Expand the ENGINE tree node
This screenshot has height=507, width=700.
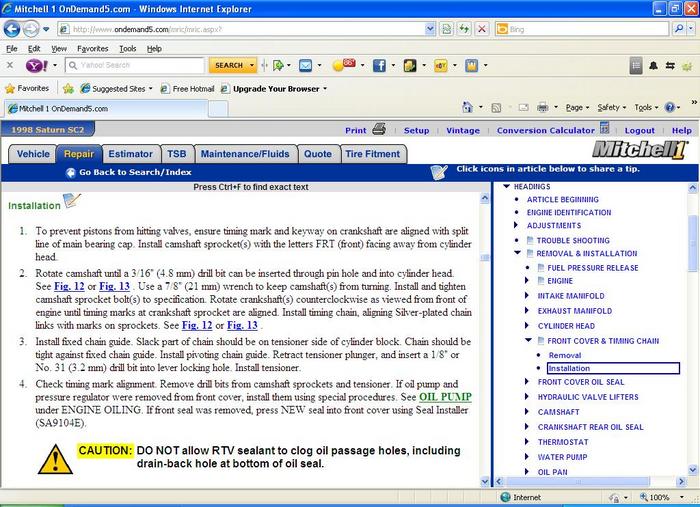(x=527, y=281)
